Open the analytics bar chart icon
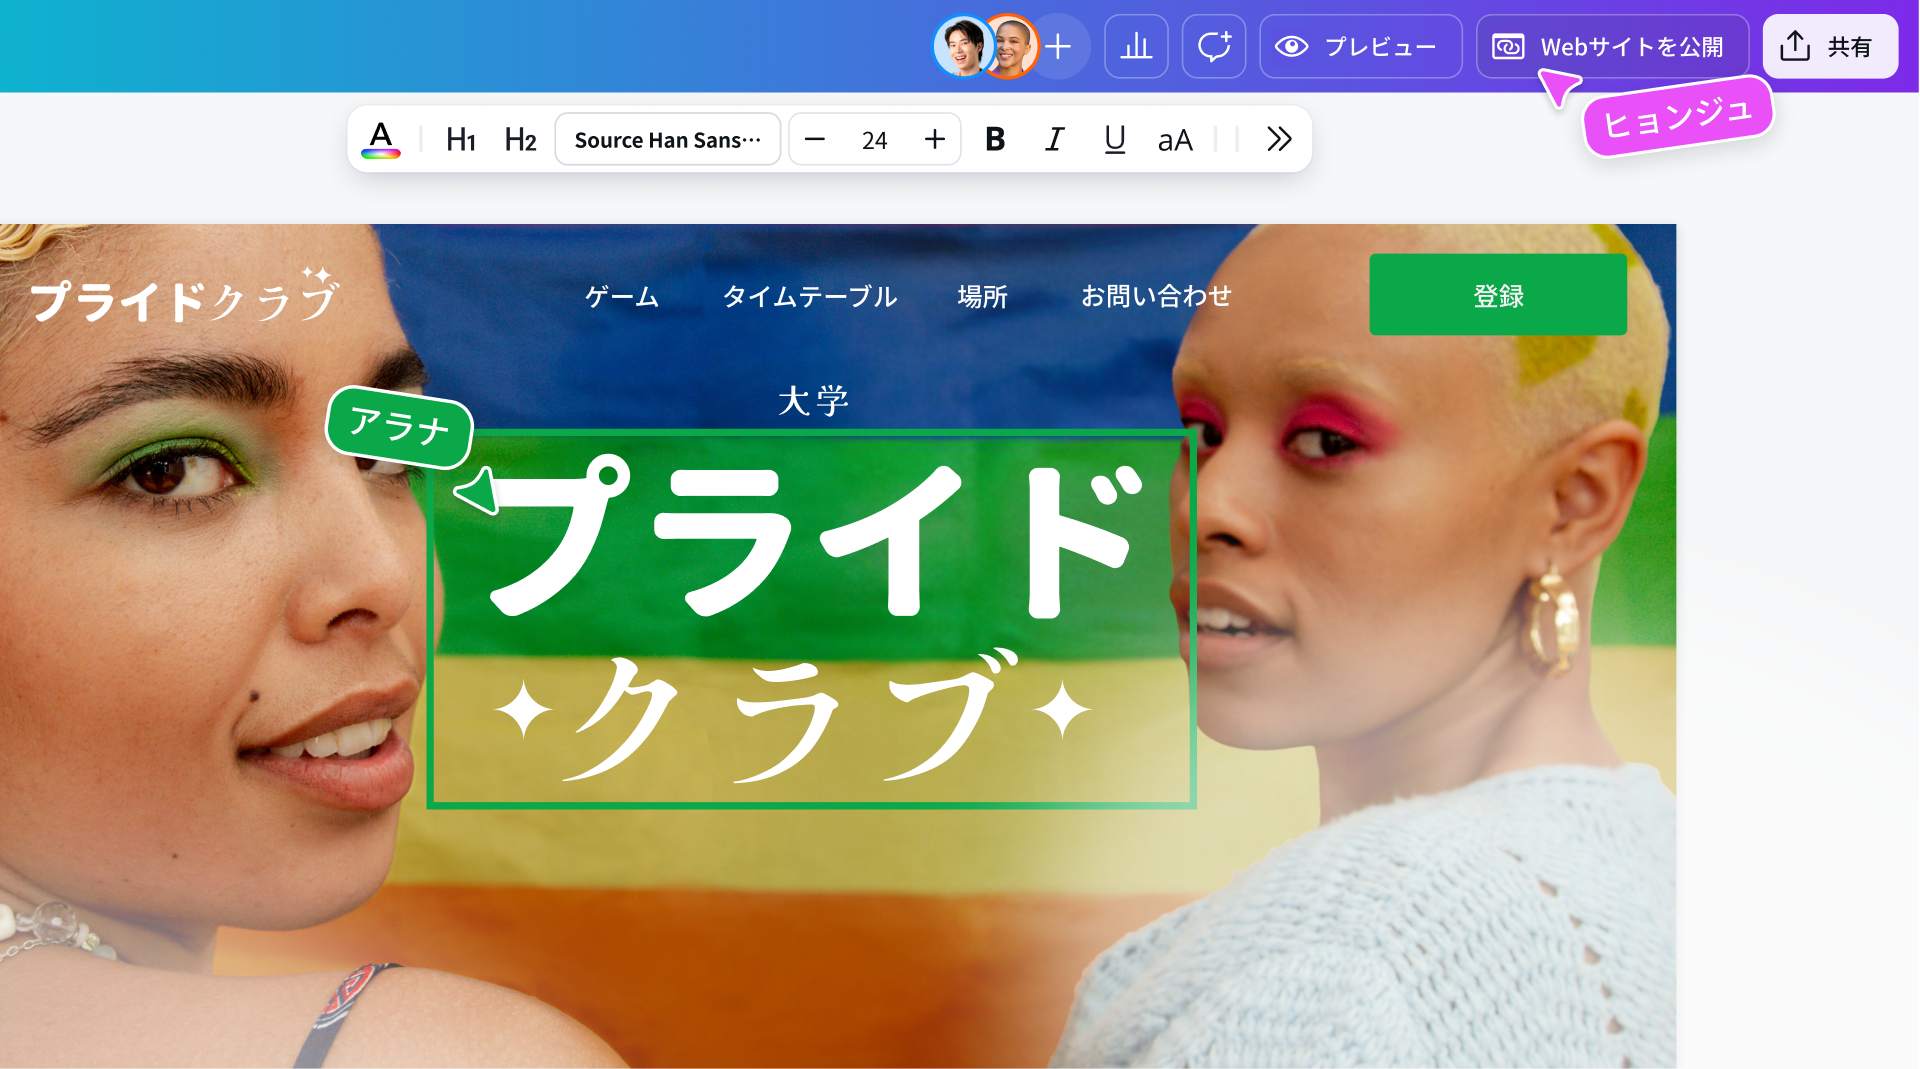This screenshot has width=1920, height=1069. (1136, 46)
